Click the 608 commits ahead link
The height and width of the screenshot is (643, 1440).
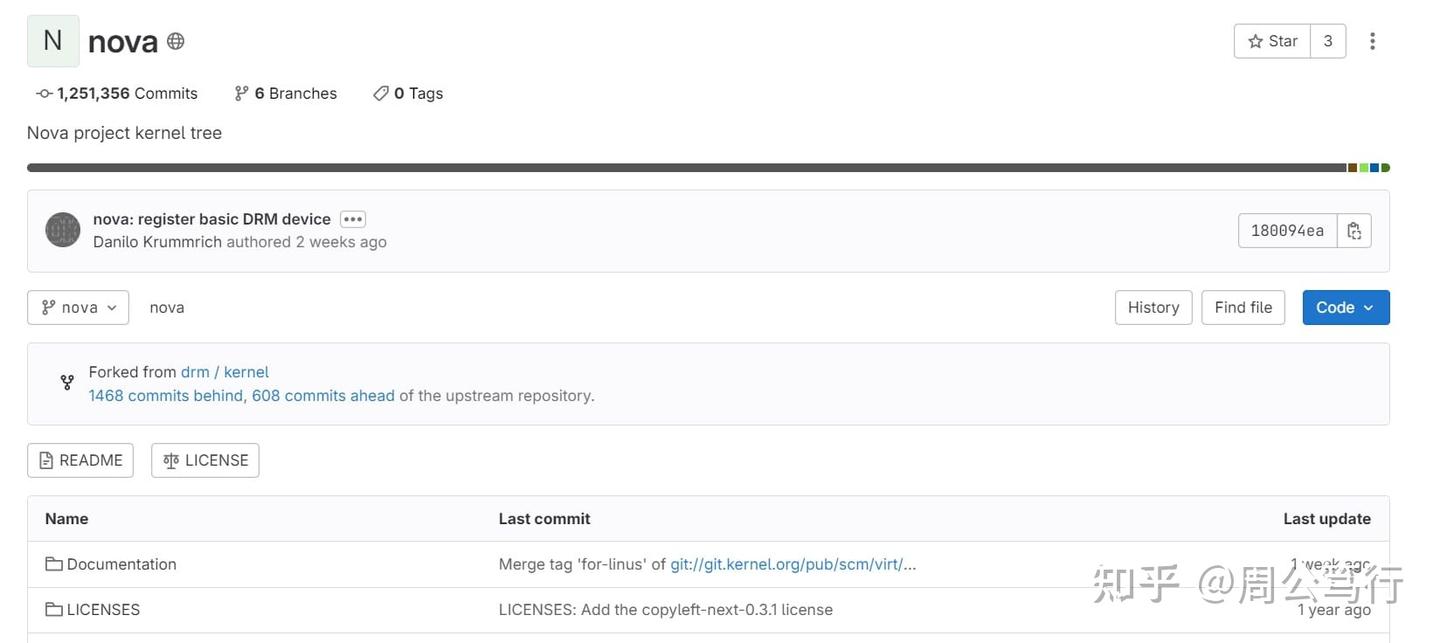(324, 393)
